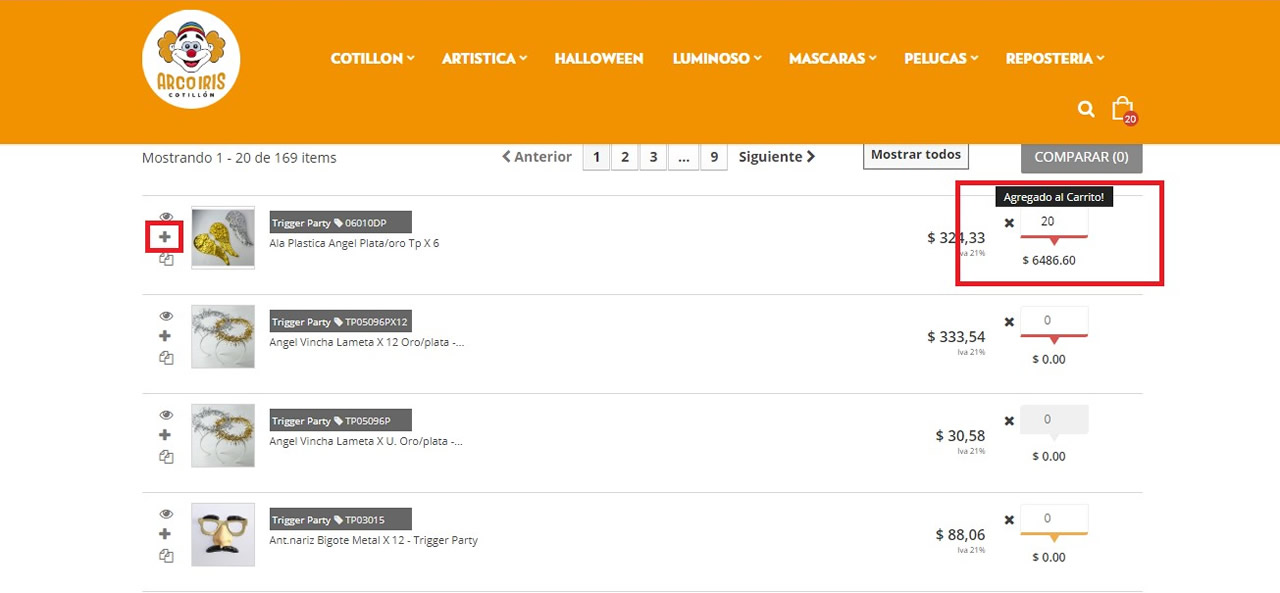The height and width of the screenshot is (593, 1280).
Task: Click the Mostrar todos button
Action: [x=916, y=155]
